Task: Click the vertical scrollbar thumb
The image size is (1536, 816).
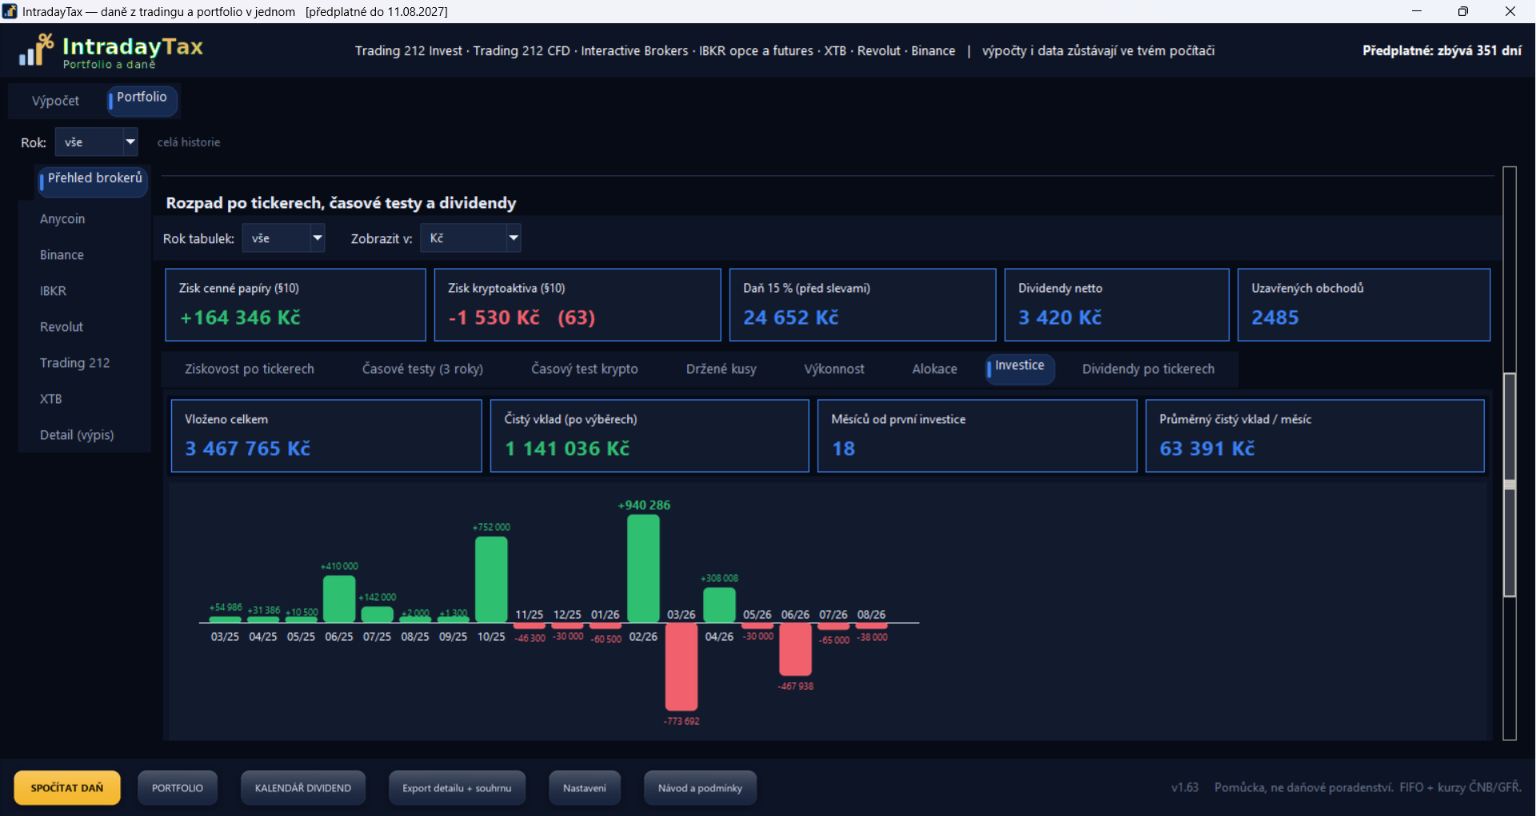Action: click(x=1510, y=485)
